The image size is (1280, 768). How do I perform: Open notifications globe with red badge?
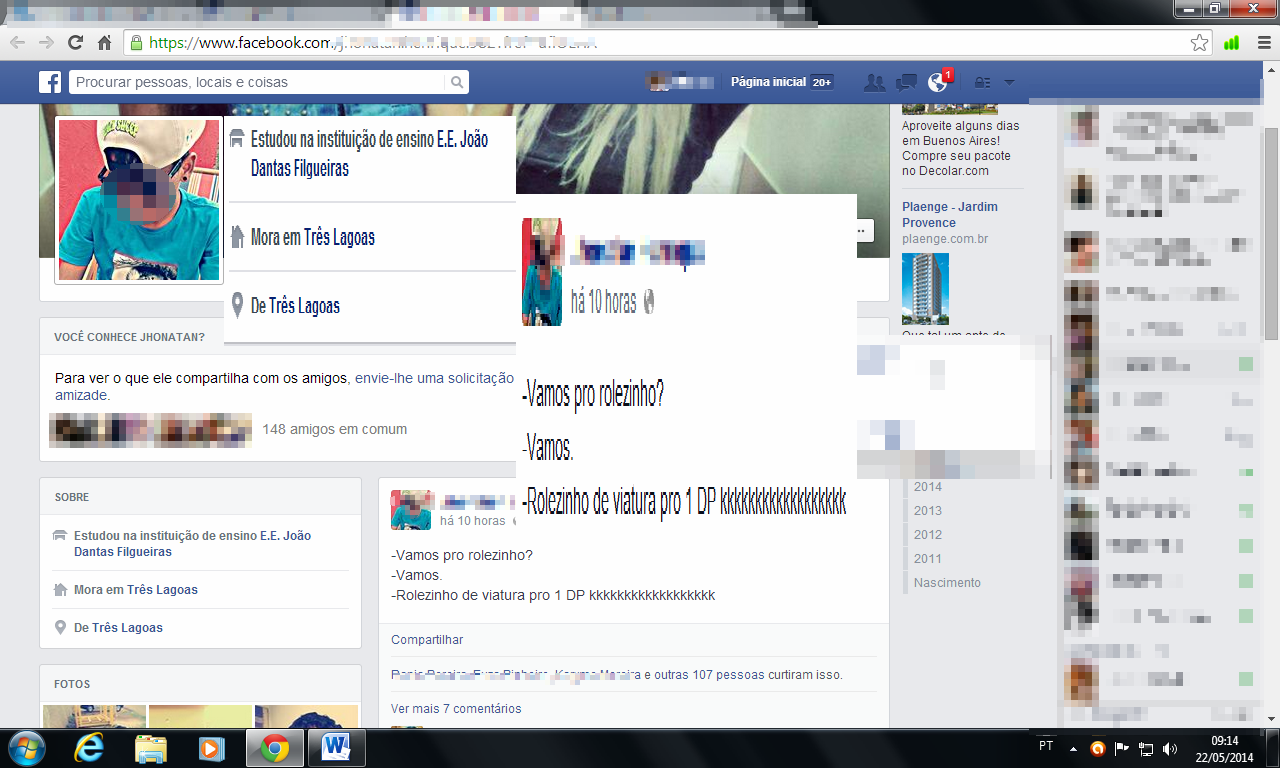[938, 82]
